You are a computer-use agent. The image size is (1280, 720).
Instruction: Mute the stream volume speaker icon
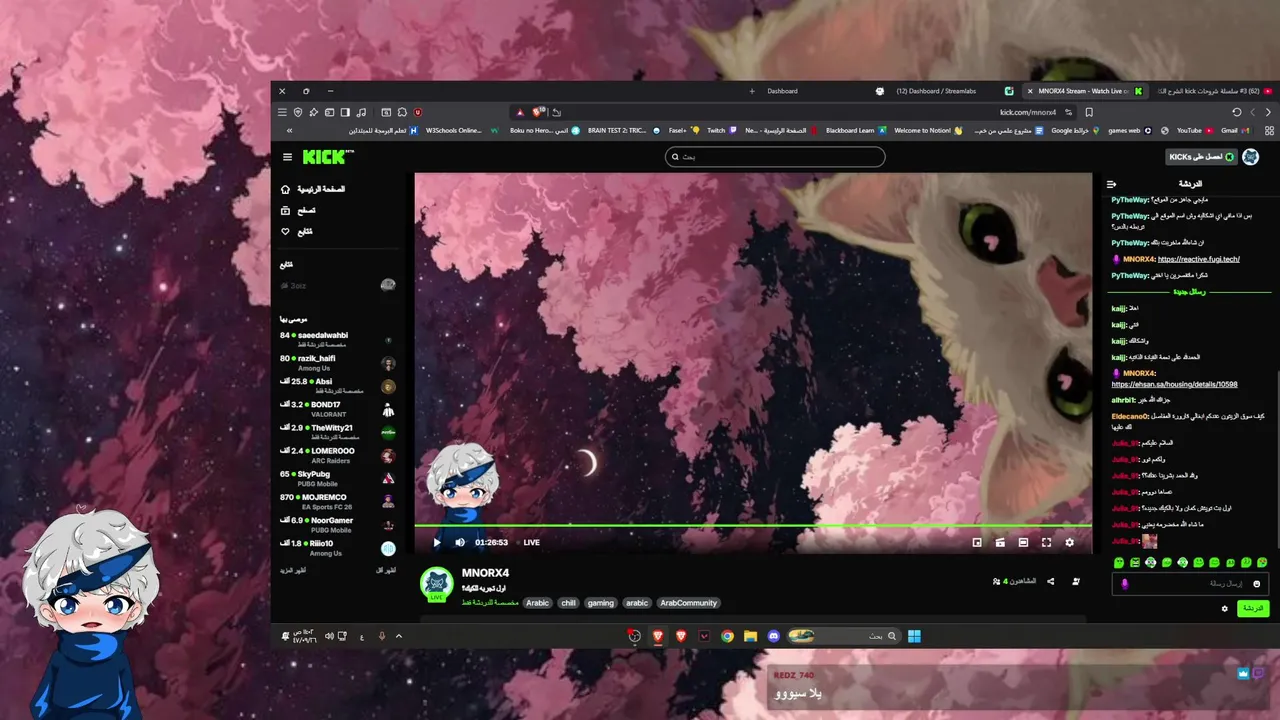pyautogui.click(x=460, y=542)
